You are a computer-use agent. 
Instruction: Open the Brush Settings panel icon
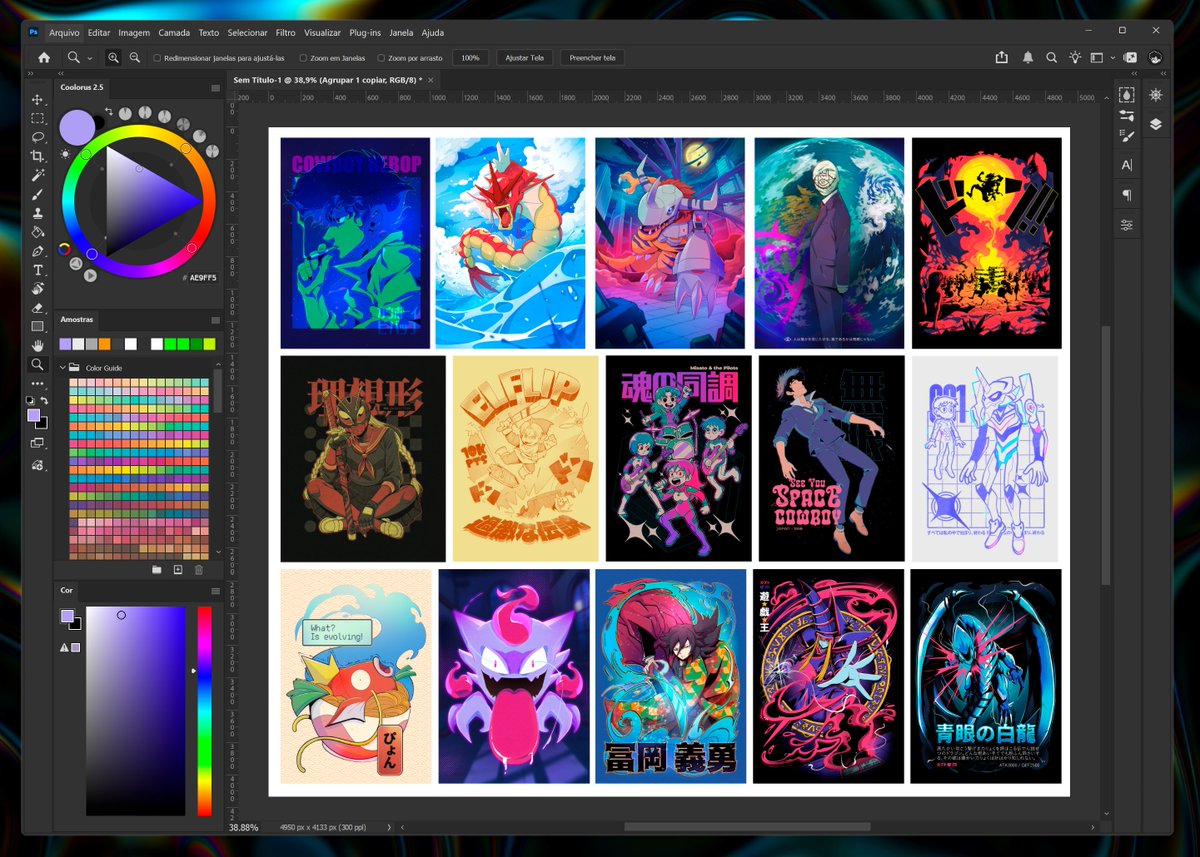(1127, 135)
